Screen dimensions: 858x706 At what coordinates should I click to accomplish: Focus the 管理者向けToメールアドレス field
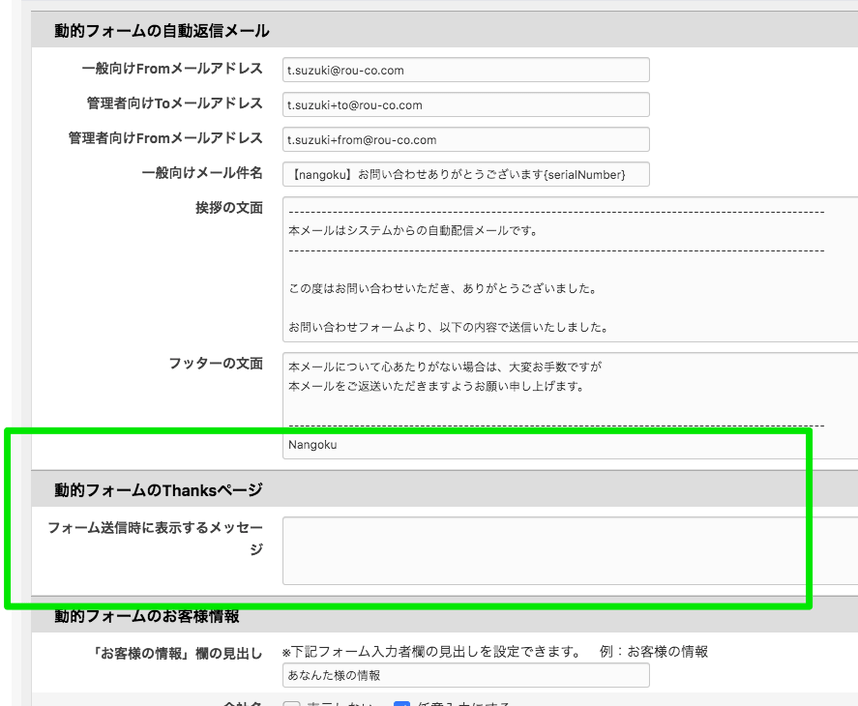click(466, 105)
